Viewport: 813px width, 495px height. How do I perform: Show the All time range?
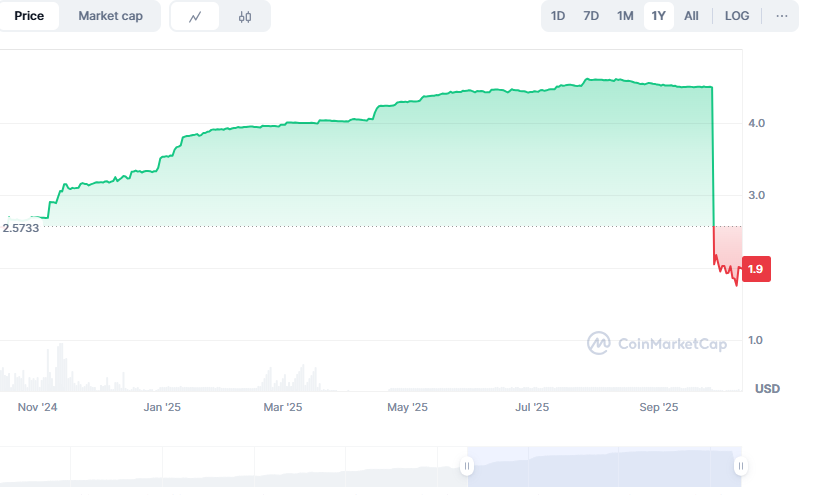pyautogui.click(x=691, y=16)
